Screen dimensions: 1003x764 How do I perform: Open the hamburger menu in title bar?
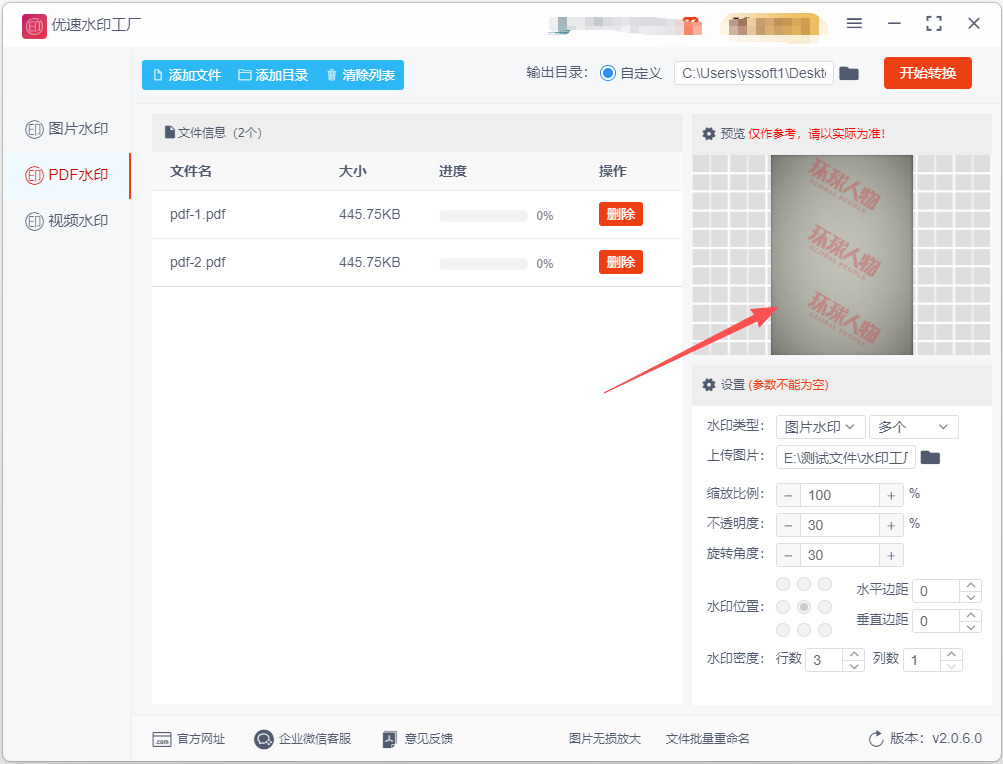coord(854,24)
